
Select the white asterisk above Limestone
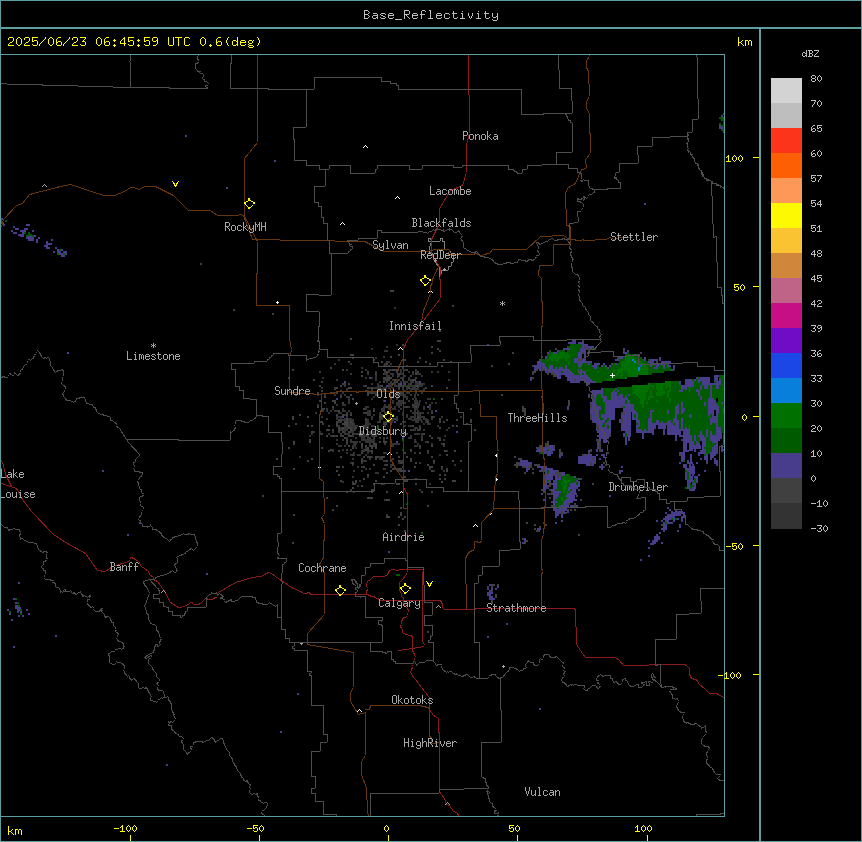[x=153, y=345]
